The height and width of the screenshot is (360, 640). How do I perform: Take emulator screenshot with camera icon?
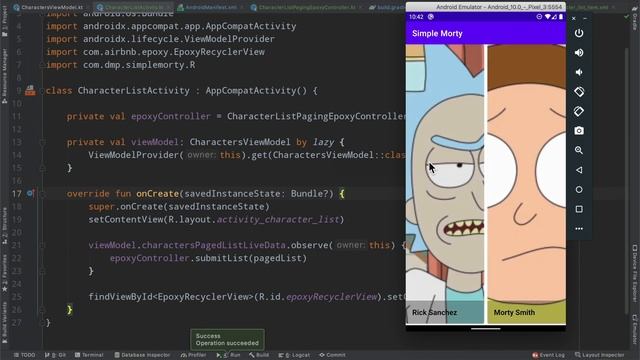579,131
